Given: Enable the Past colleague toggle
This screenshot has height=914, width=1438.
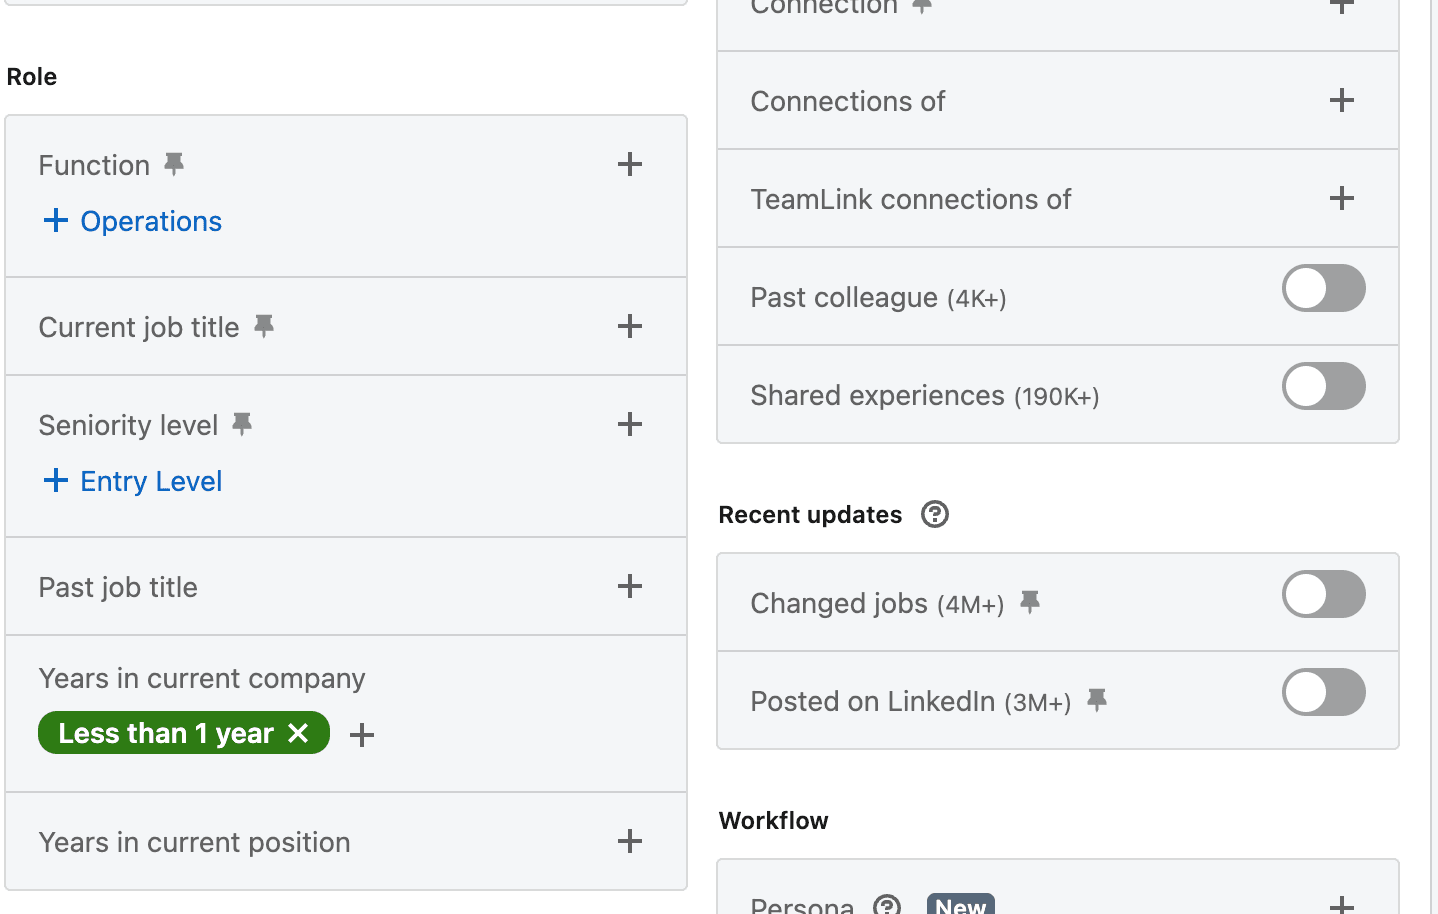Looking at the screenshot, I should click(1323, 289).
